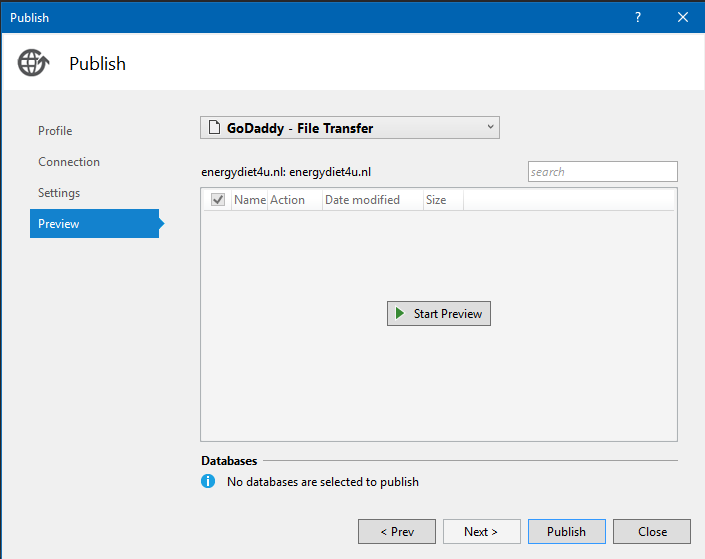
Task: Sort by the Name column header
Action: pos(250,200)
